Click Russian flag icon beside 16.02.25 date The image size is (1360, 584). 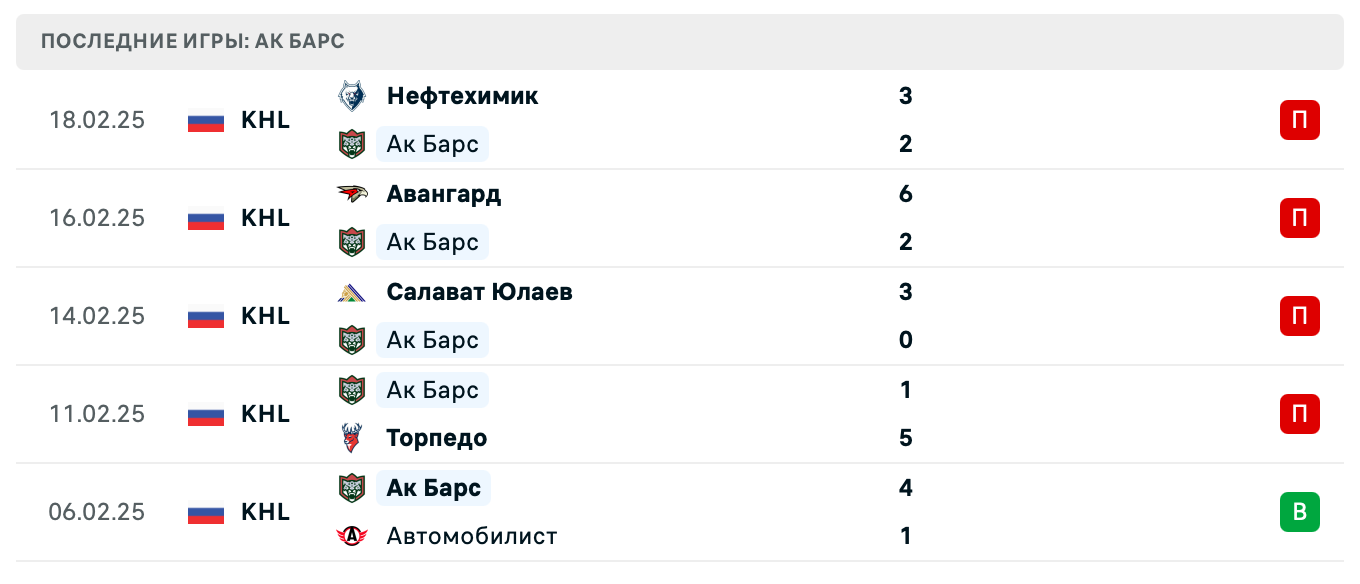coord(206,218)
